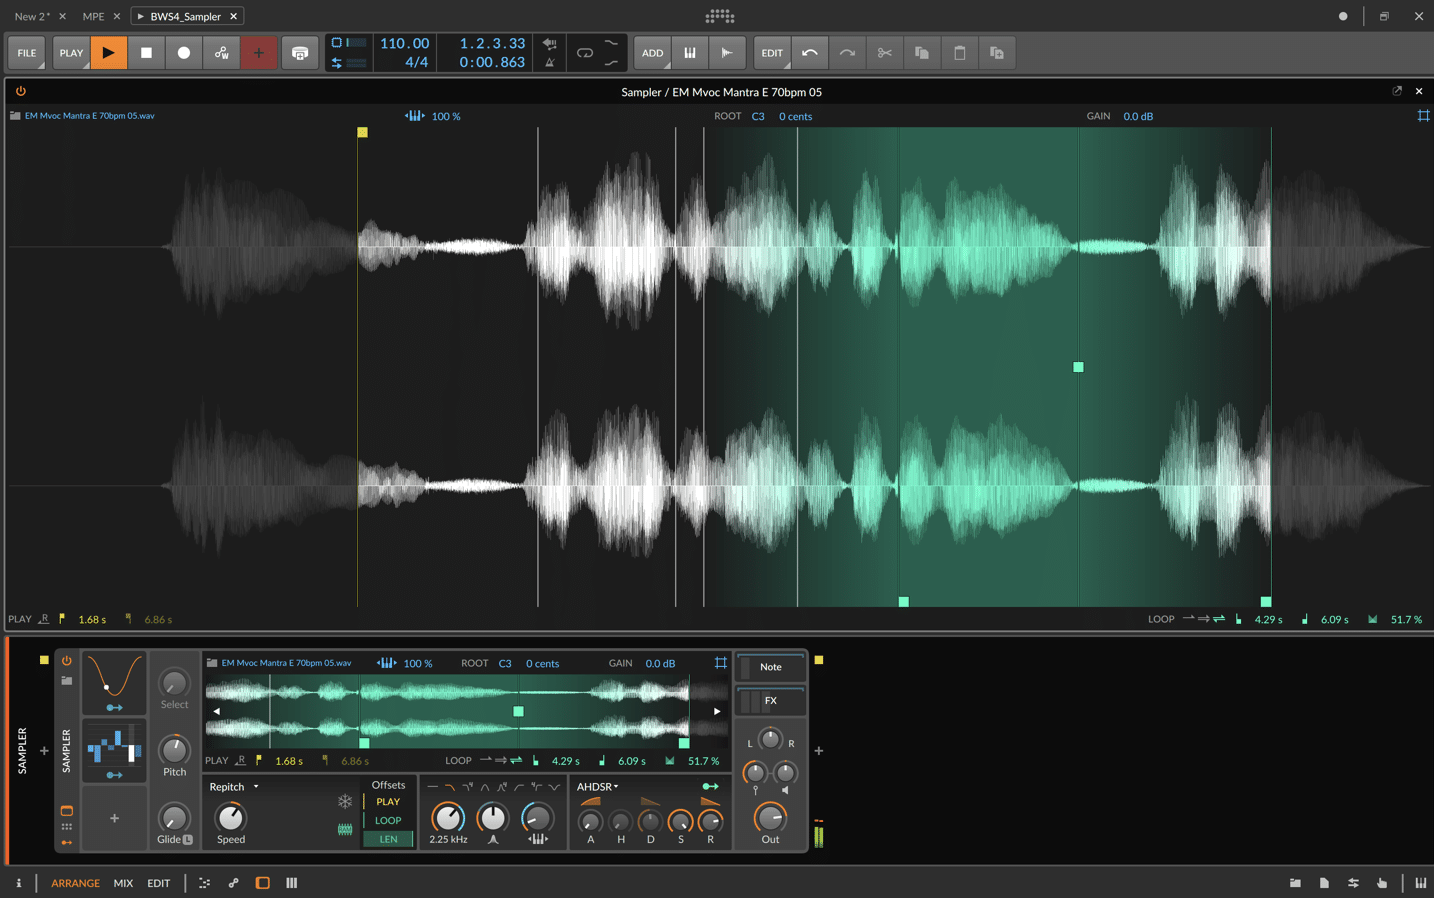Click the 4/4 time signature field
1434x898 pixels.
[x=416, y=62]
